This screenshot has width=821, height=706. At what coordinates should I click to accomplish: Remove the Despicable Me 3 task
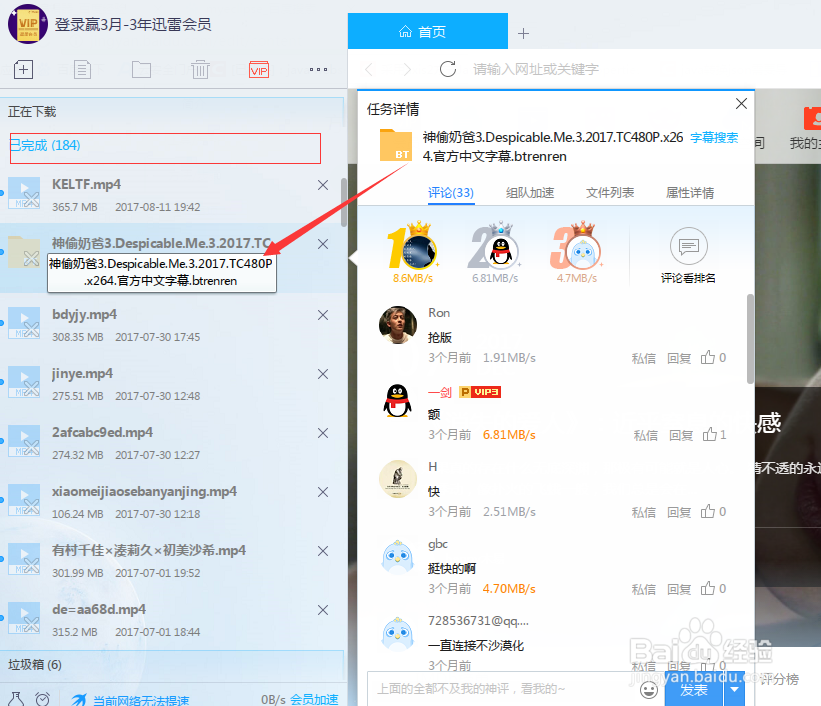[323, 244]
